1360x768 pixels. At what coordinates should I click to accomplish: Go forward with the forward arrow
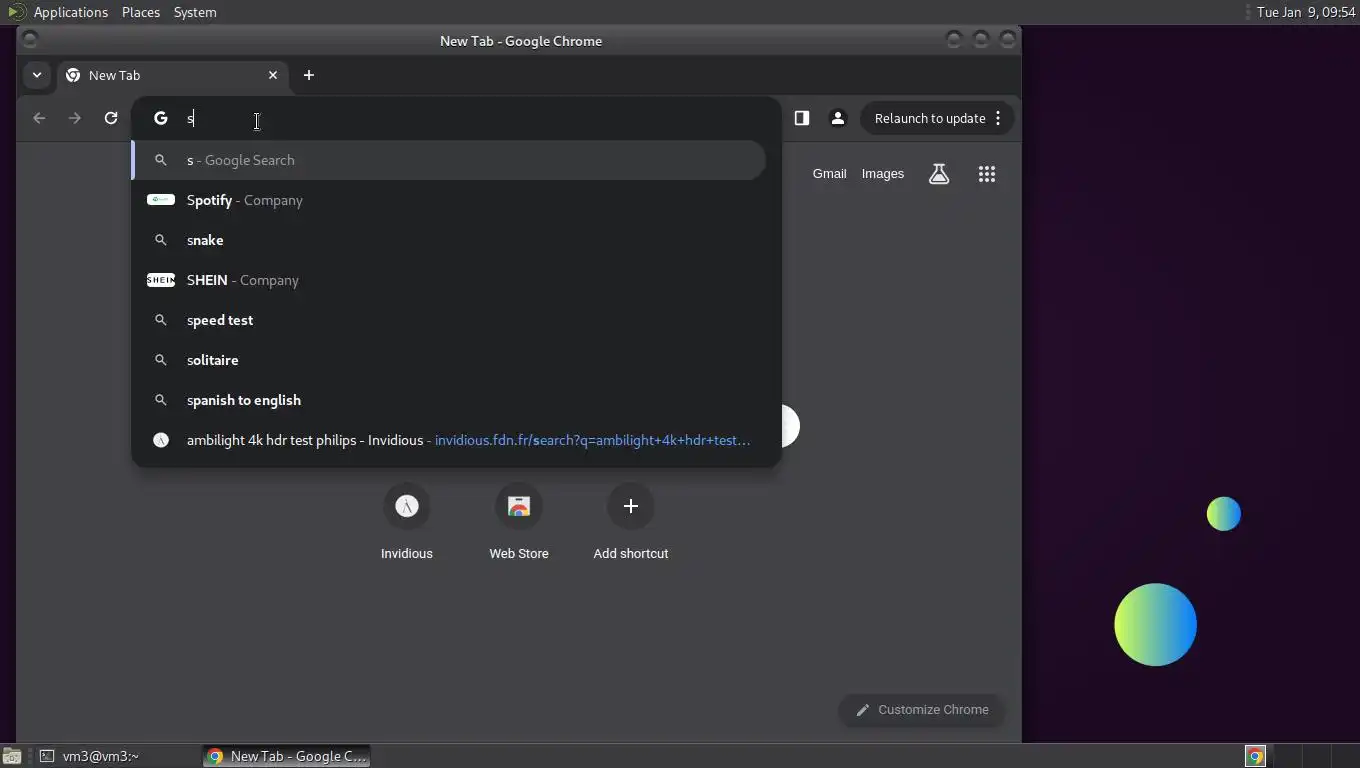[x=75, y=118]
